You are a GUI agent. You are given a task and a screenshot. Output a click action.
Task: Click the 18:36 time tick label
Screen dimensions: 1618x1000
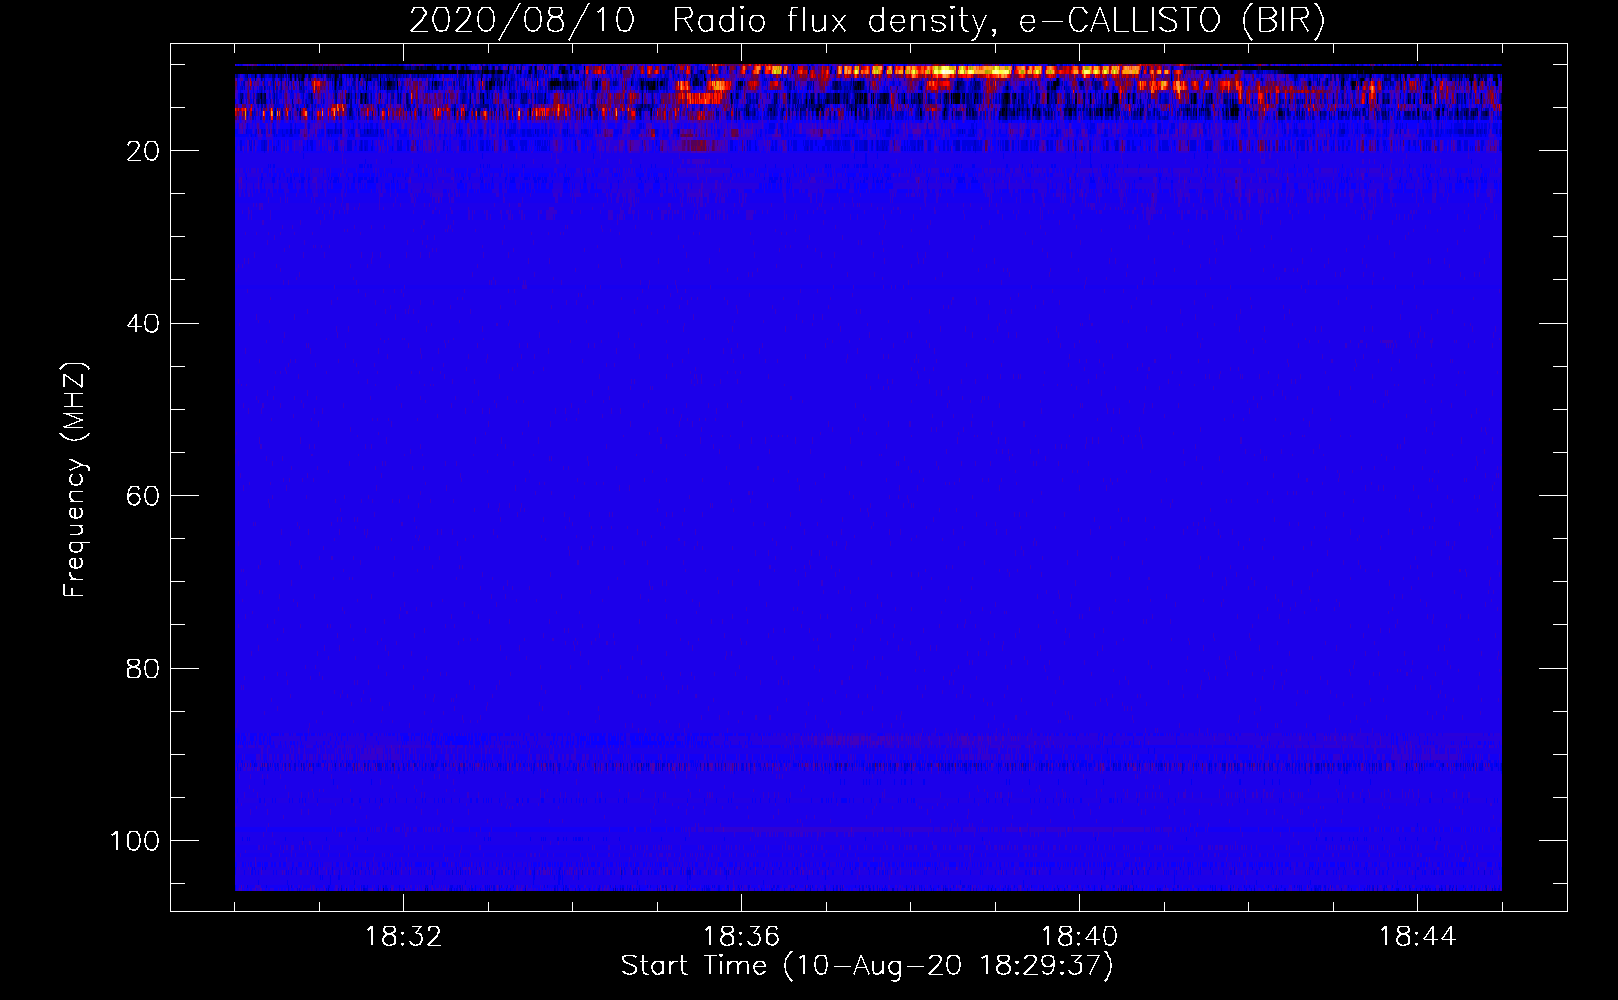pos(741,937)
